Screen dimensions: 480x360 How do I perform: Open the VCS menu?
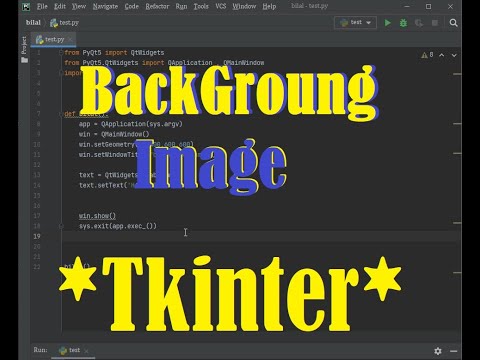221,6
